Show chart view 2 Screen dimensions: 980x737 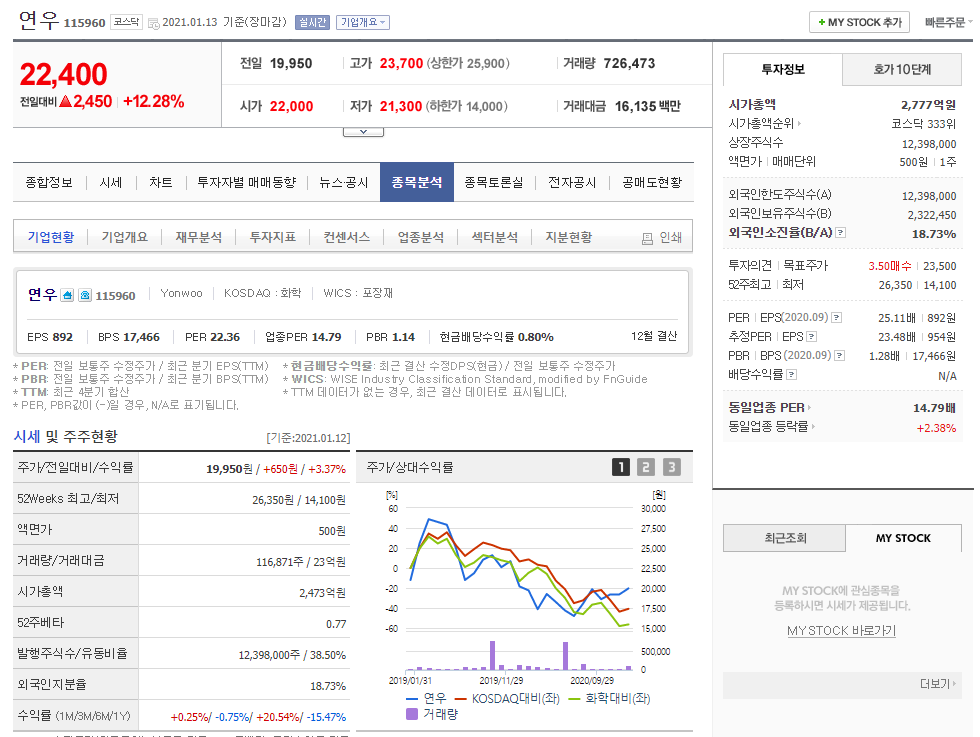pos(646,467)
